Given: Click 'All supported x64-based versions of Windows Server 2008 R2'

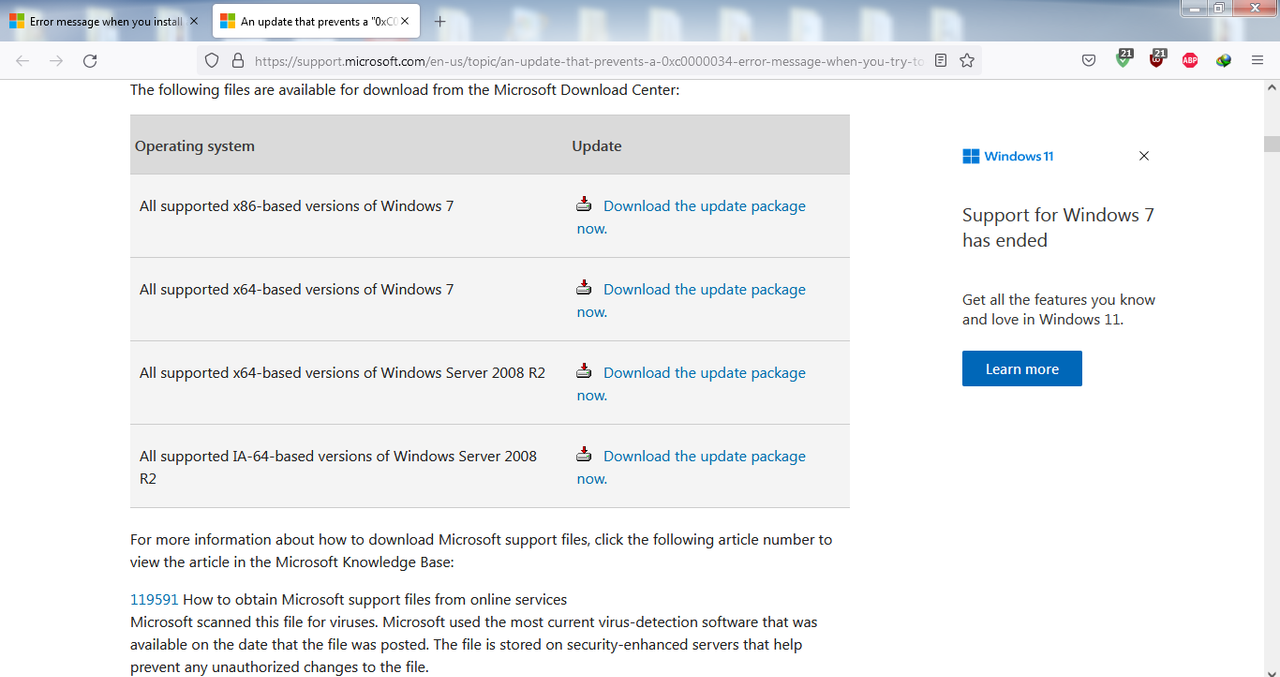Looking at the screenshot, I should tap(342, 372).
